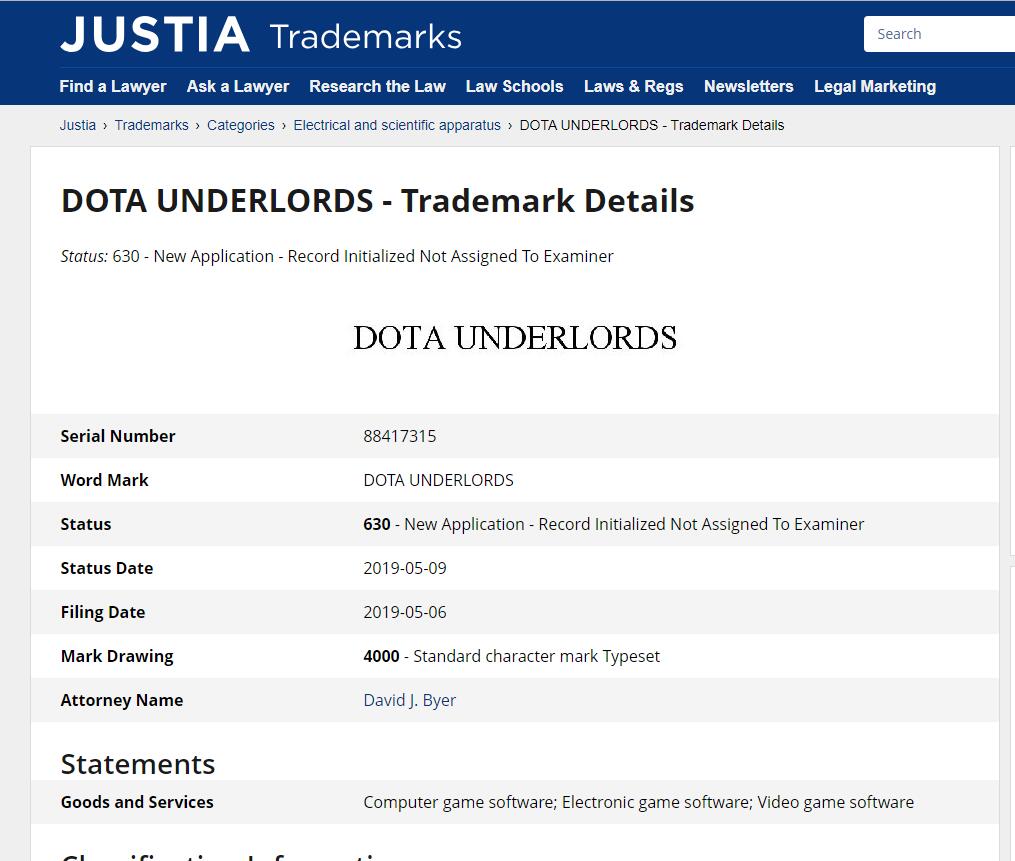The image size is (1015, 861).
Task: Click the italic Status line under heading
Action: click(x=337, y=256)
